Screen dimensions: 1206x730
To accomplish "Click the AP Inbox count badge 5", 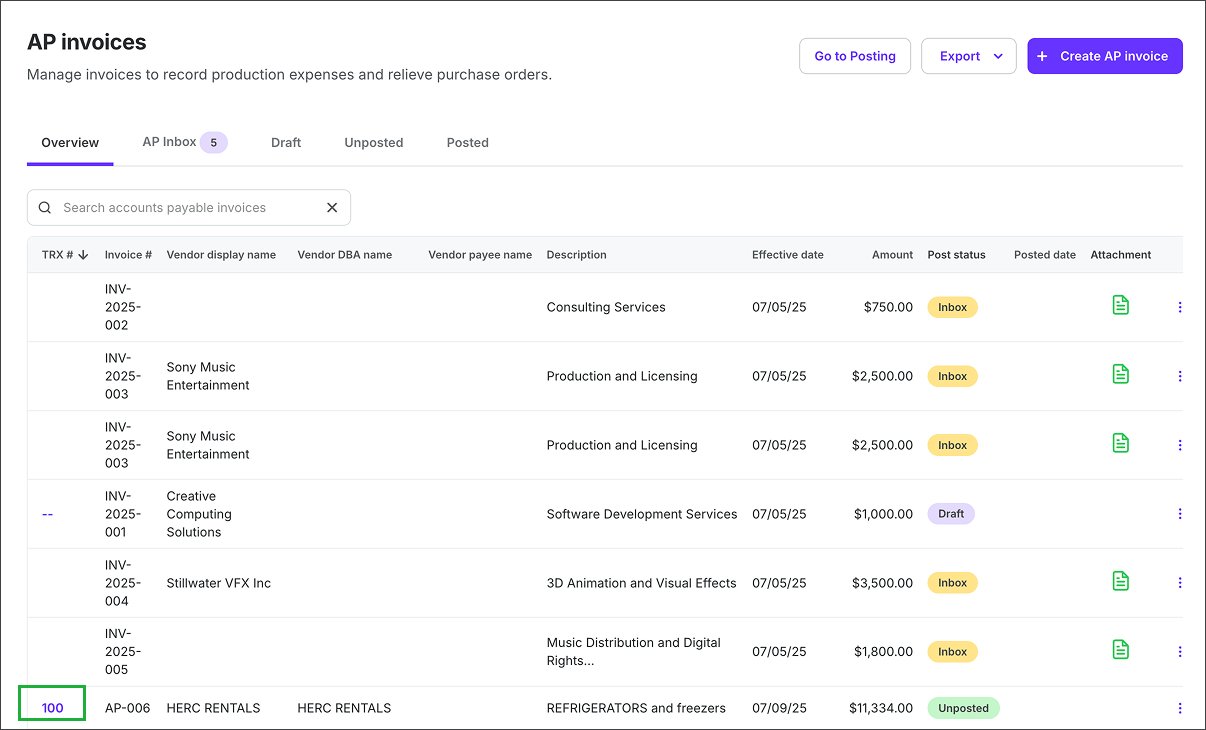I will (x=214, y=142).
